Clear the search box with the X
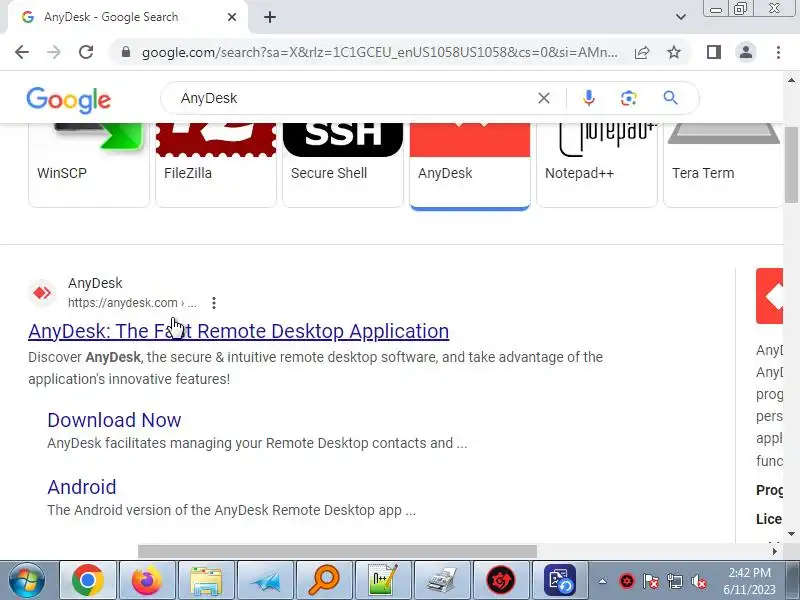800x600 pixels. [x=544, y=98]
